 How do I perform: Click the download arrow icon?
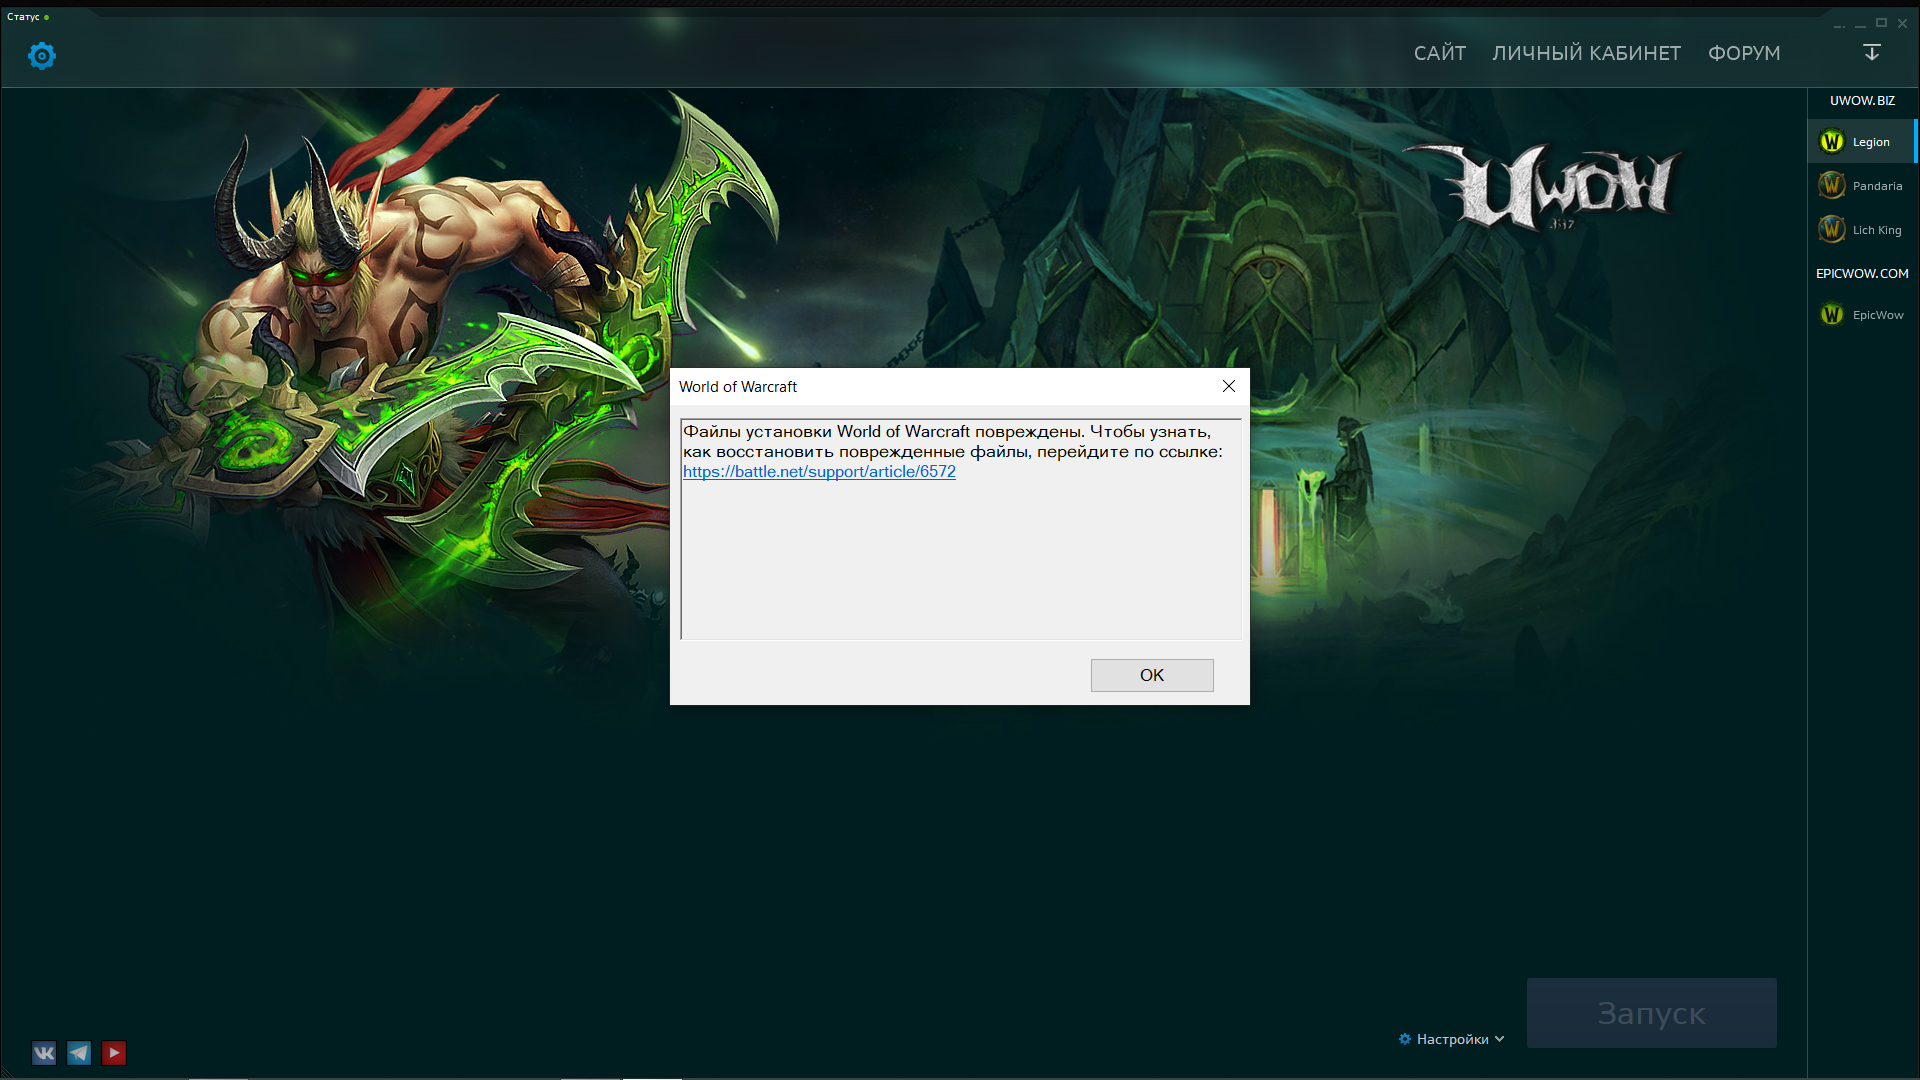[x=1872, y=52]
